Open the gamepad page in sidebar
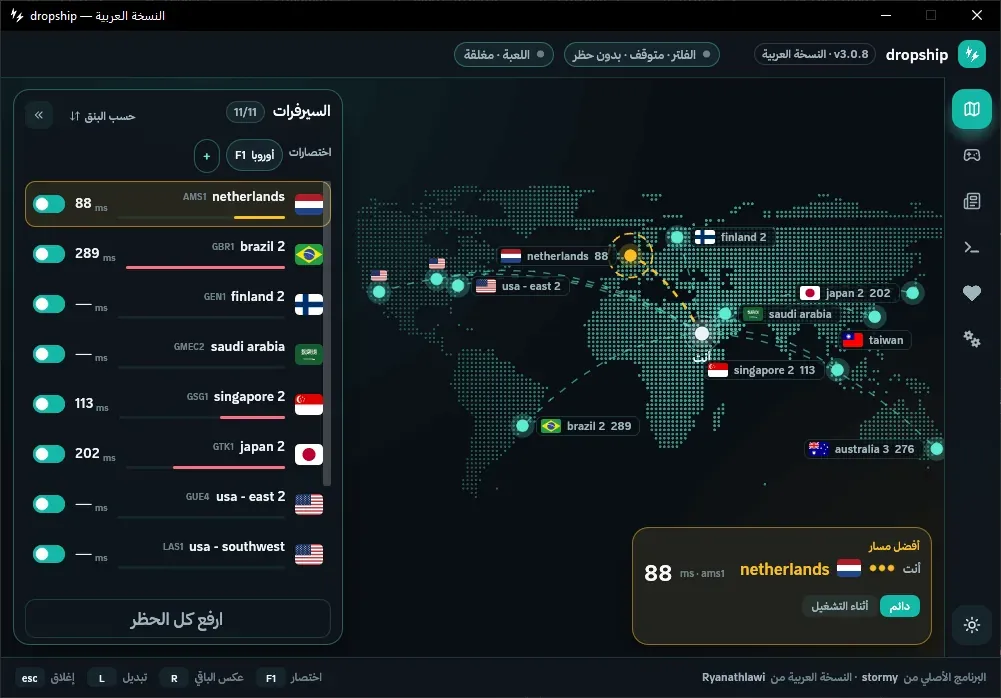 coord(972,155)
